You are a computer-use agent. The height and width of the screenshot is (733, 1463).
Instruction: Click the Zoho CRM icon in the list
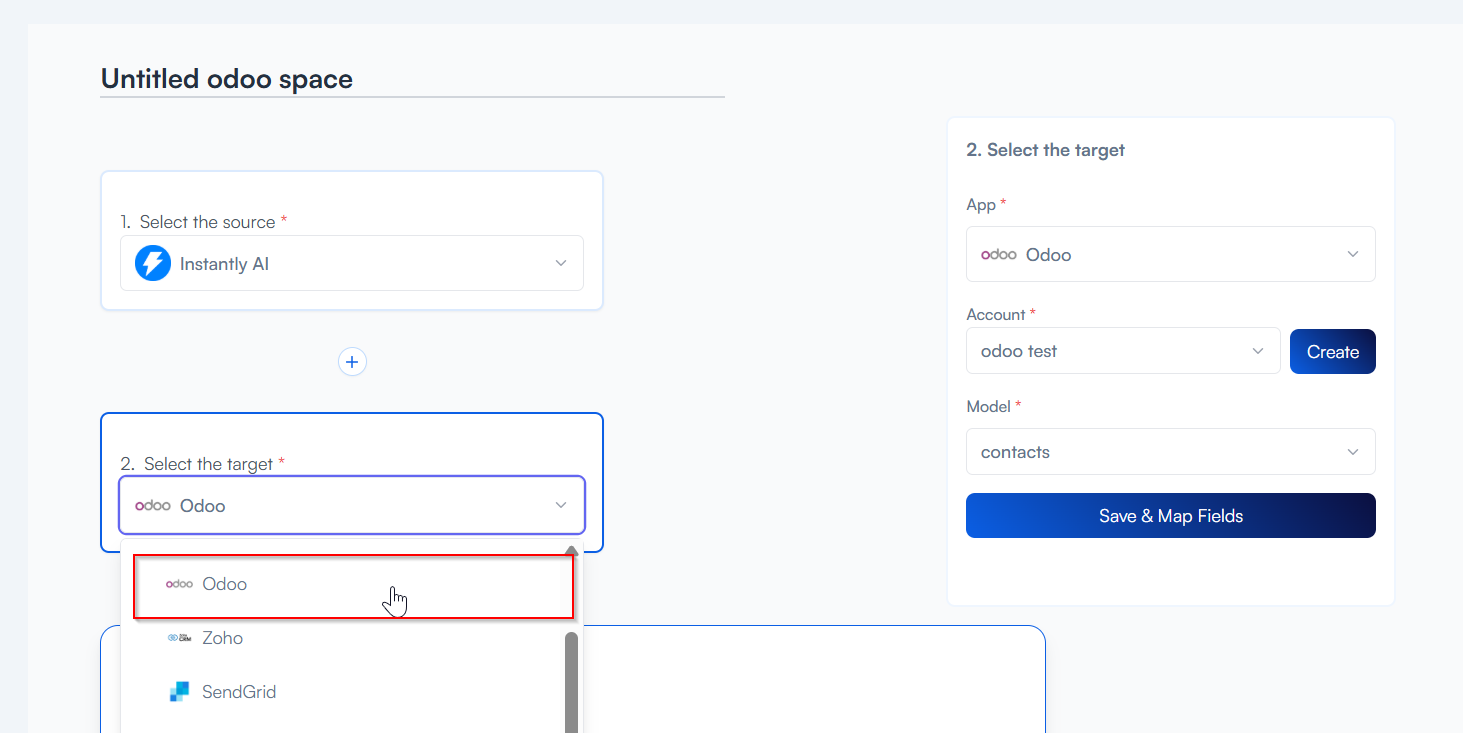(179, 638)
